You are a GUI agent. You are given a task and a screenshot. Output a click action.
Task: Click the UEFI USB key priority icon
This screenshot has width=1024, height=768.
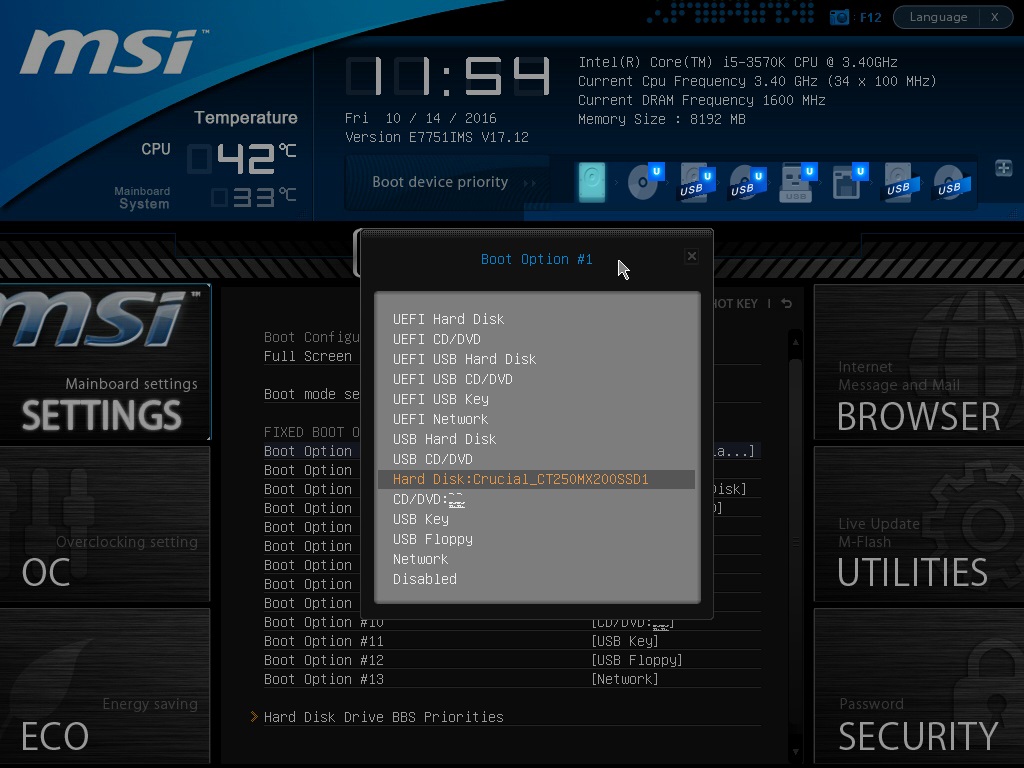click(x=798, y=182)
